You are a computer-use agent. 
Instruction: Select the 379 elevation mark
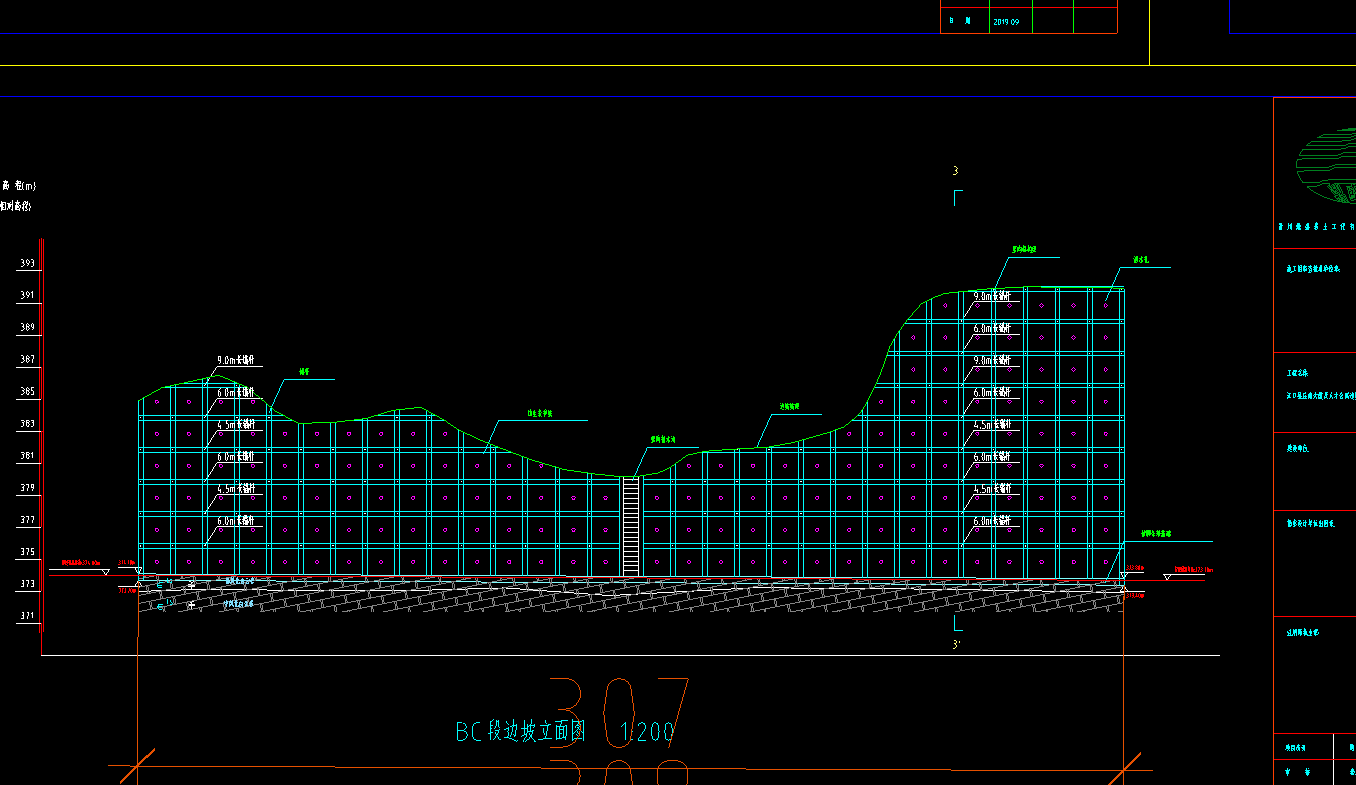[x=27, y=488]
